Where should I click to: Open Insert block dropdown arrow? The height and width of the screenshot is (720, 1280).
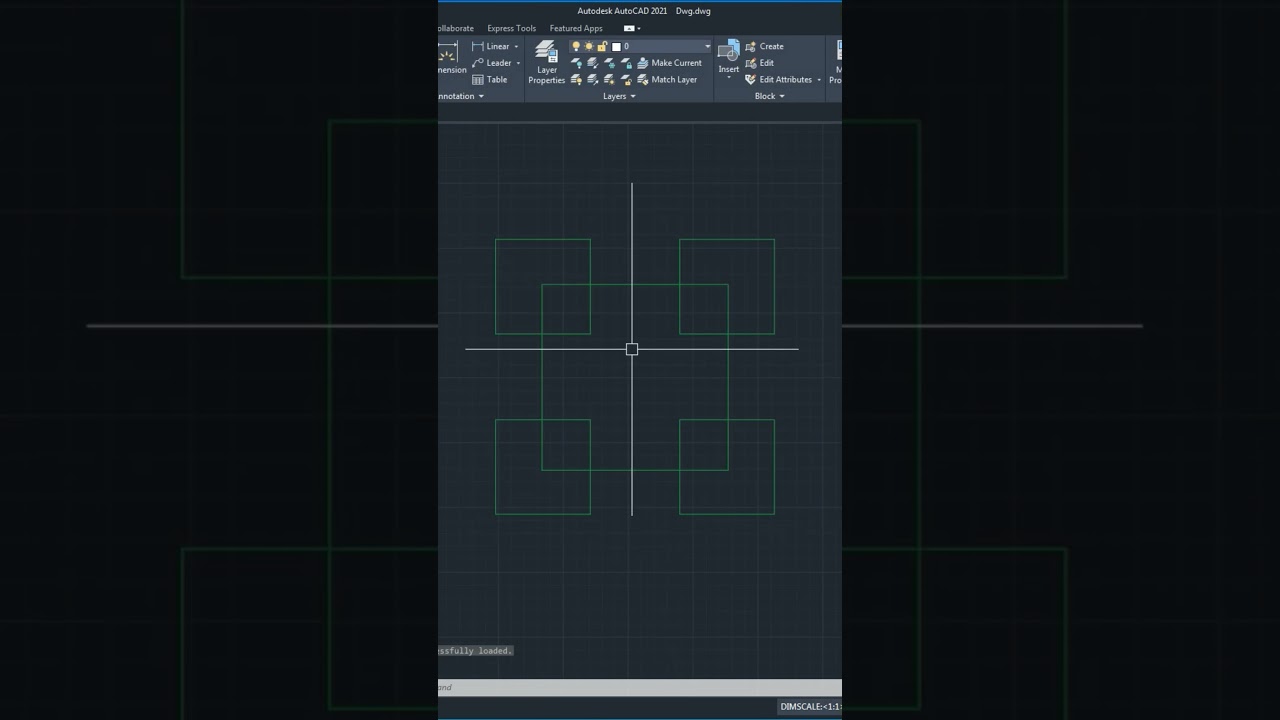(729, 77)
